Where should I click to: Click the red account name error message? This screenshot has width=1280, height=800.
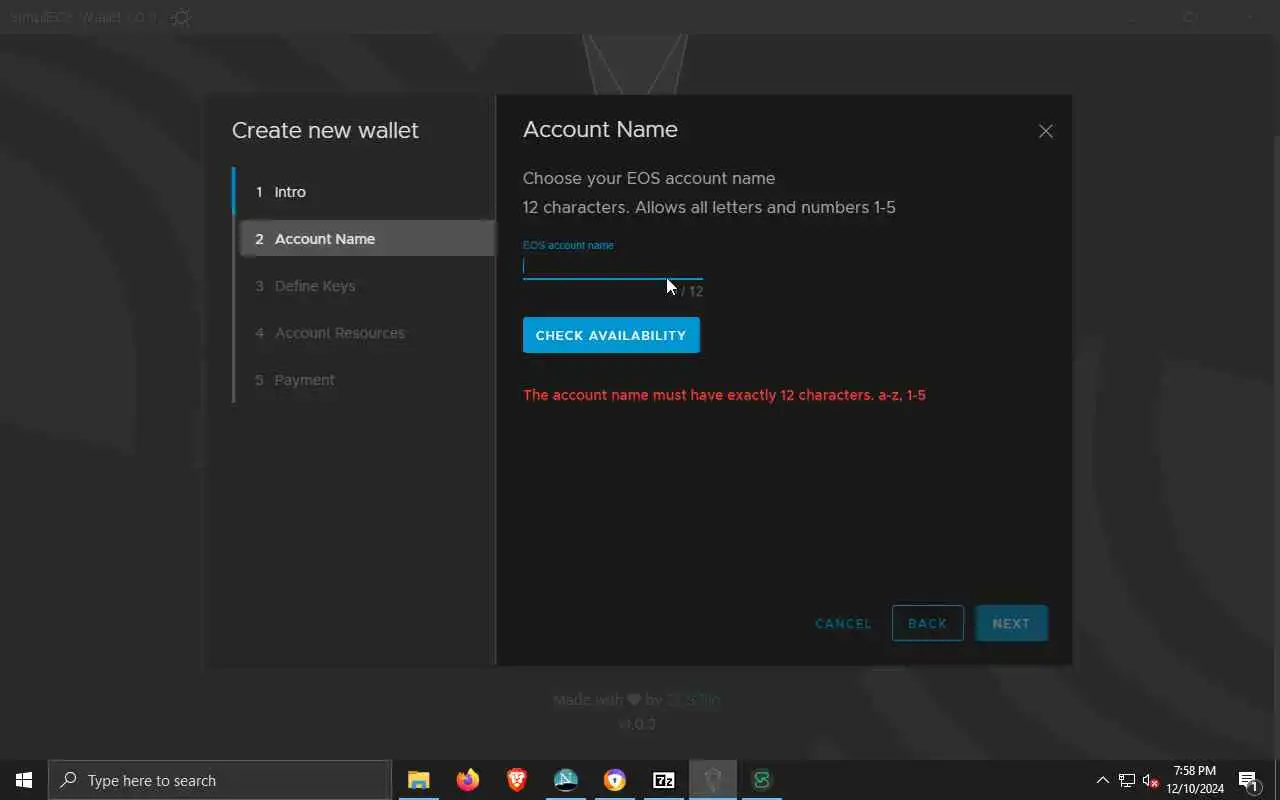coord(724,395)
